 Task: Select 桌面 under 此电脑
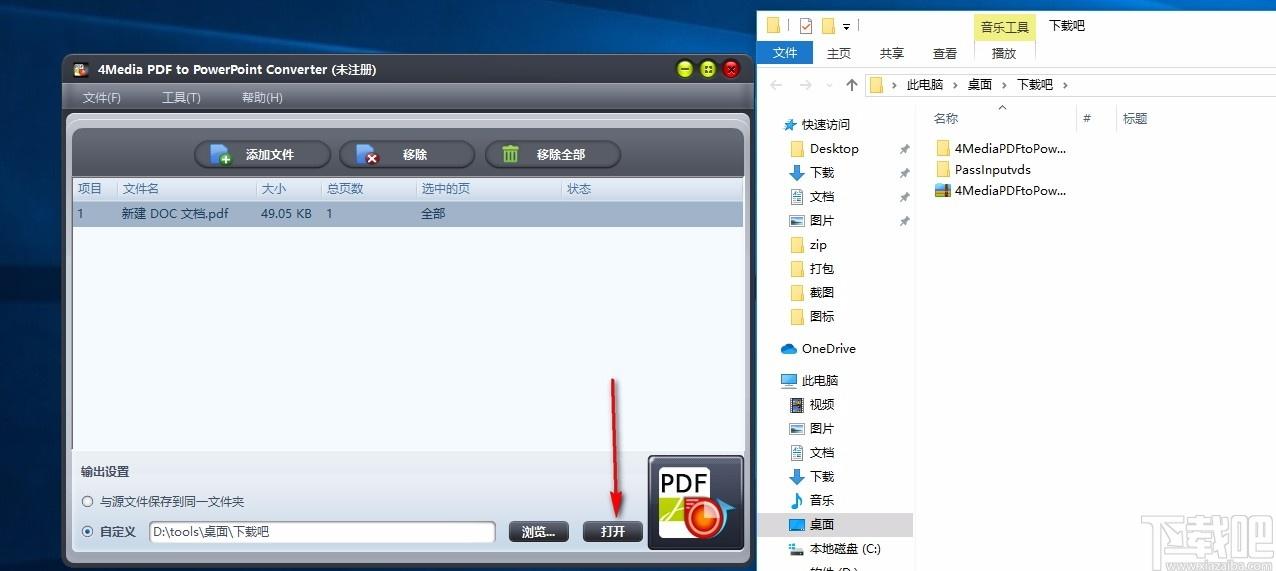pyautogui.click(x=822, y=525)
